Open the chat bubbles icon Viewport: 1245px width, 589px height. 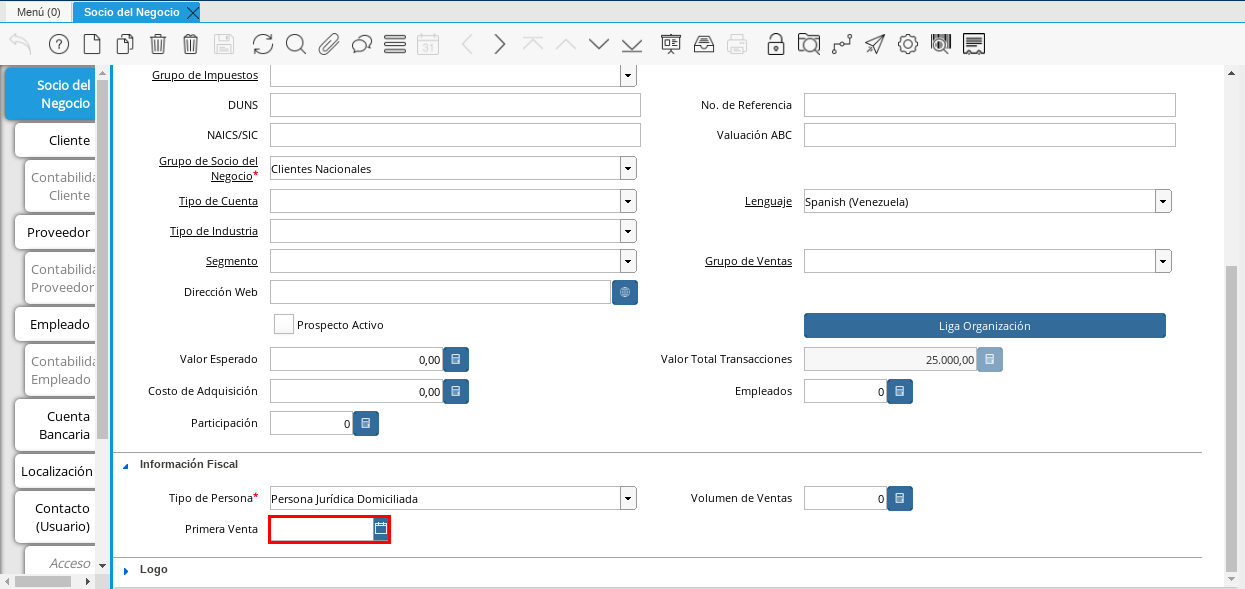[362, 44]
